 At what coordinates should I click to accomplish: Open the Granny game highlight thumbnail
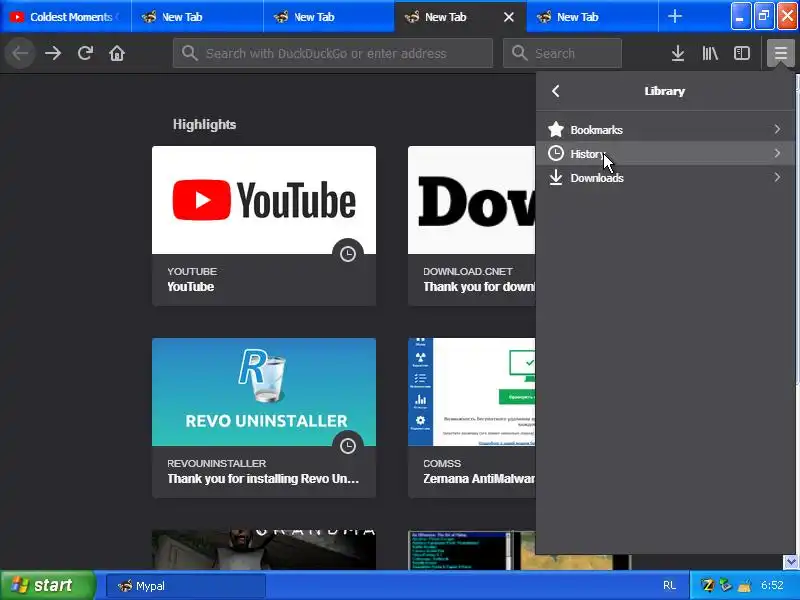coord(264,549)
